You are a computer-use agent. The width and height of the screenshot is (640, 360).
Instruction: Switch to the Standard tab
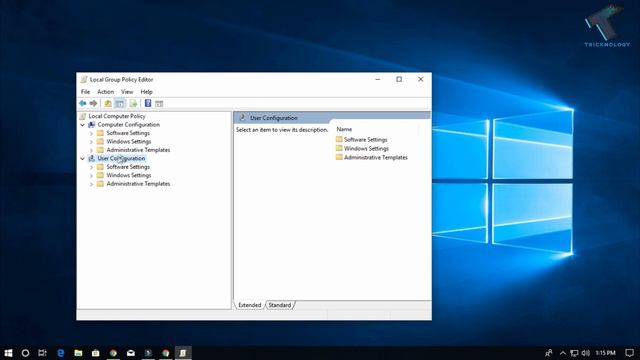point(280,305)
